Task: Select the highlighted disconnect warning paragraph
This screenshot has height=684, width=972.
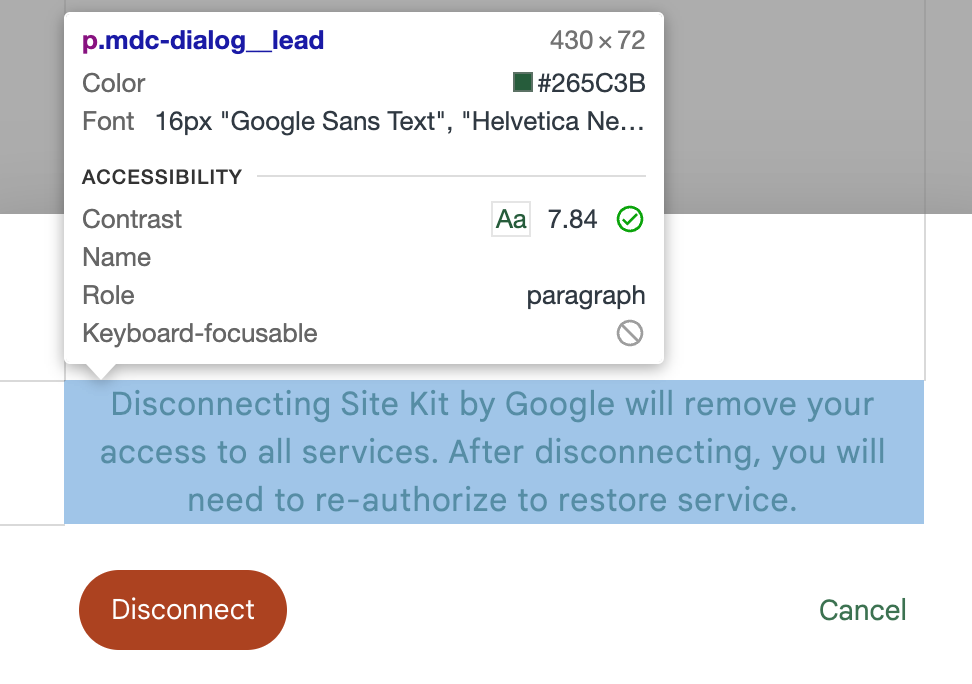Action: (492, 451)
